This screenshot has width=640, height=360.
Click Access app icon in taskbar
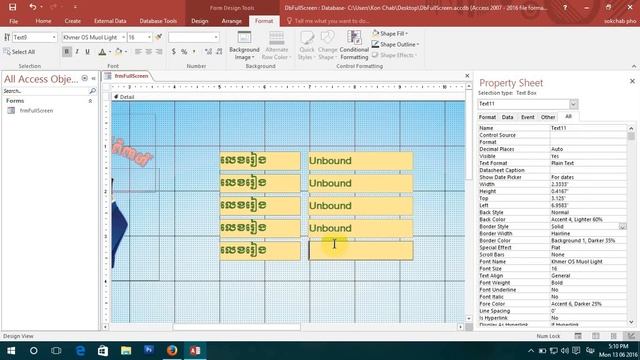[x=195, y=351]
